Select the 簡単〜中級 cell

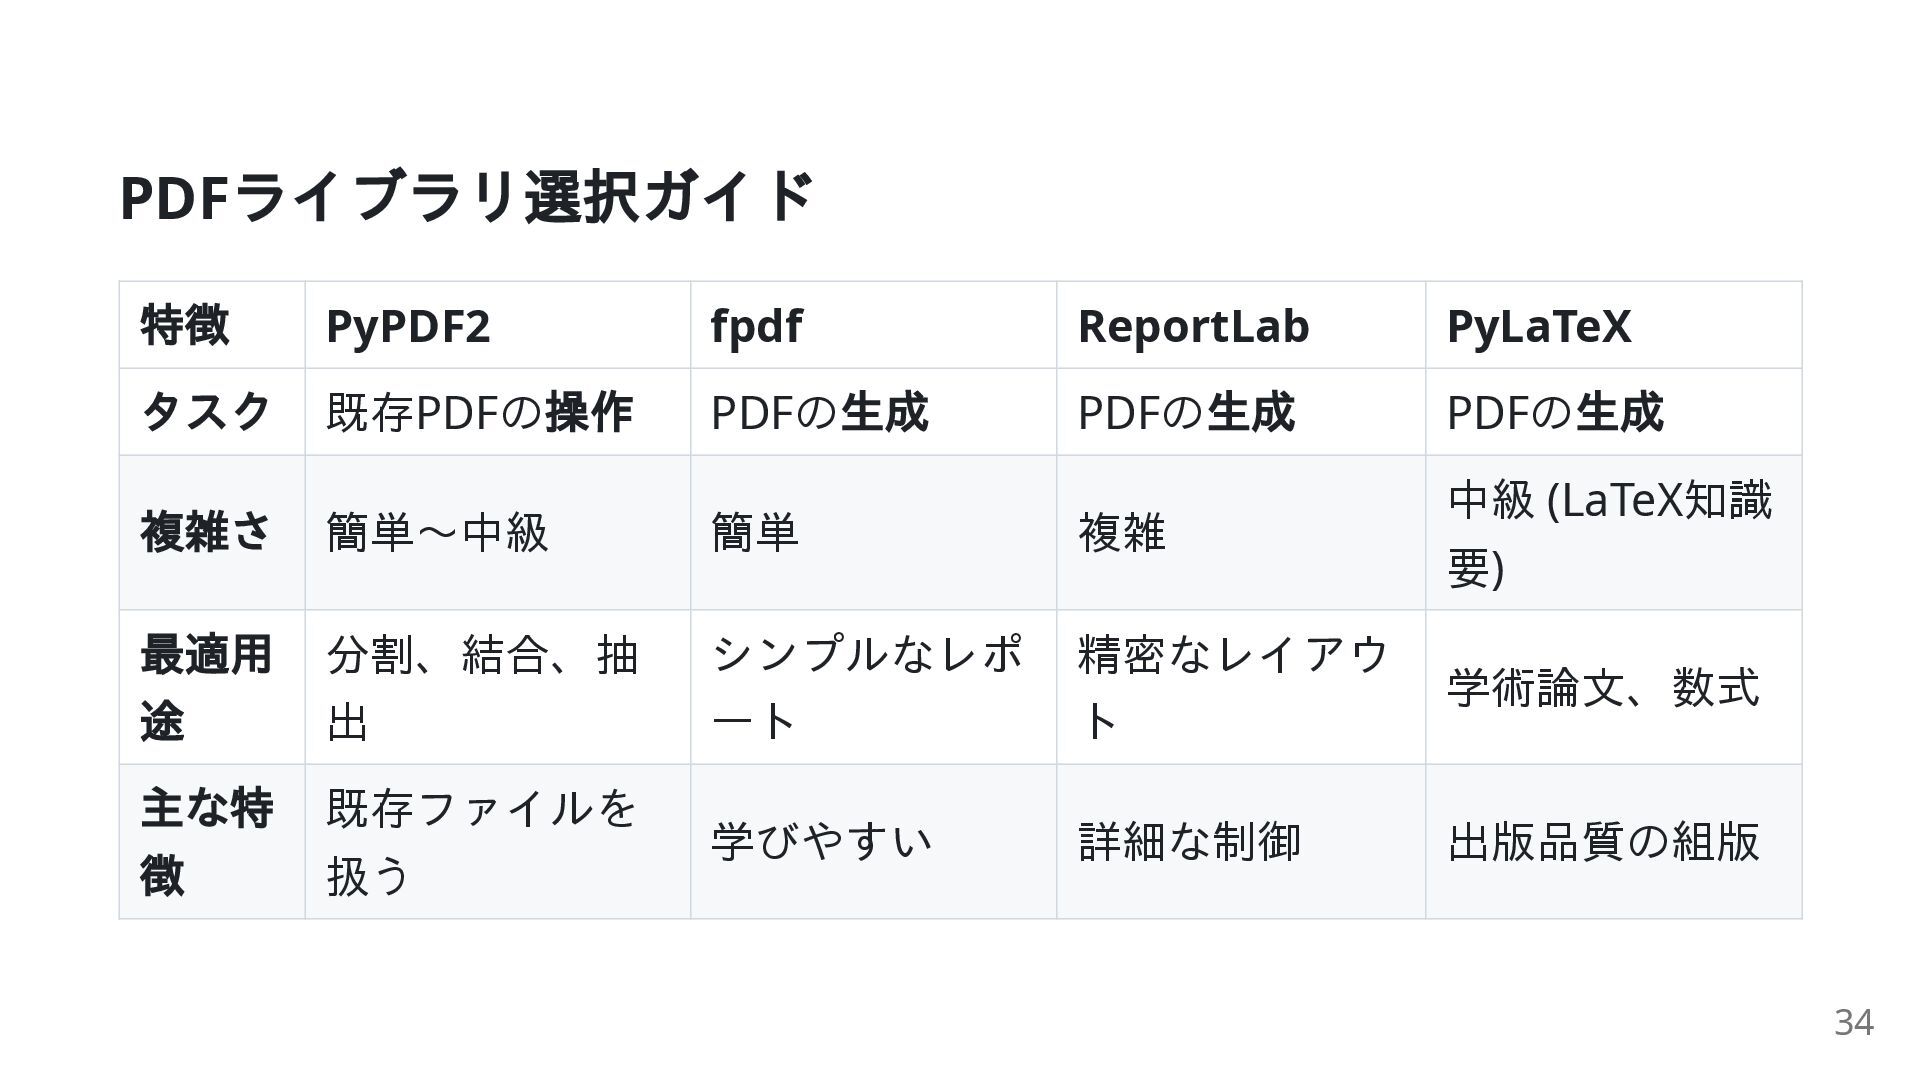[x=437, y=532]
